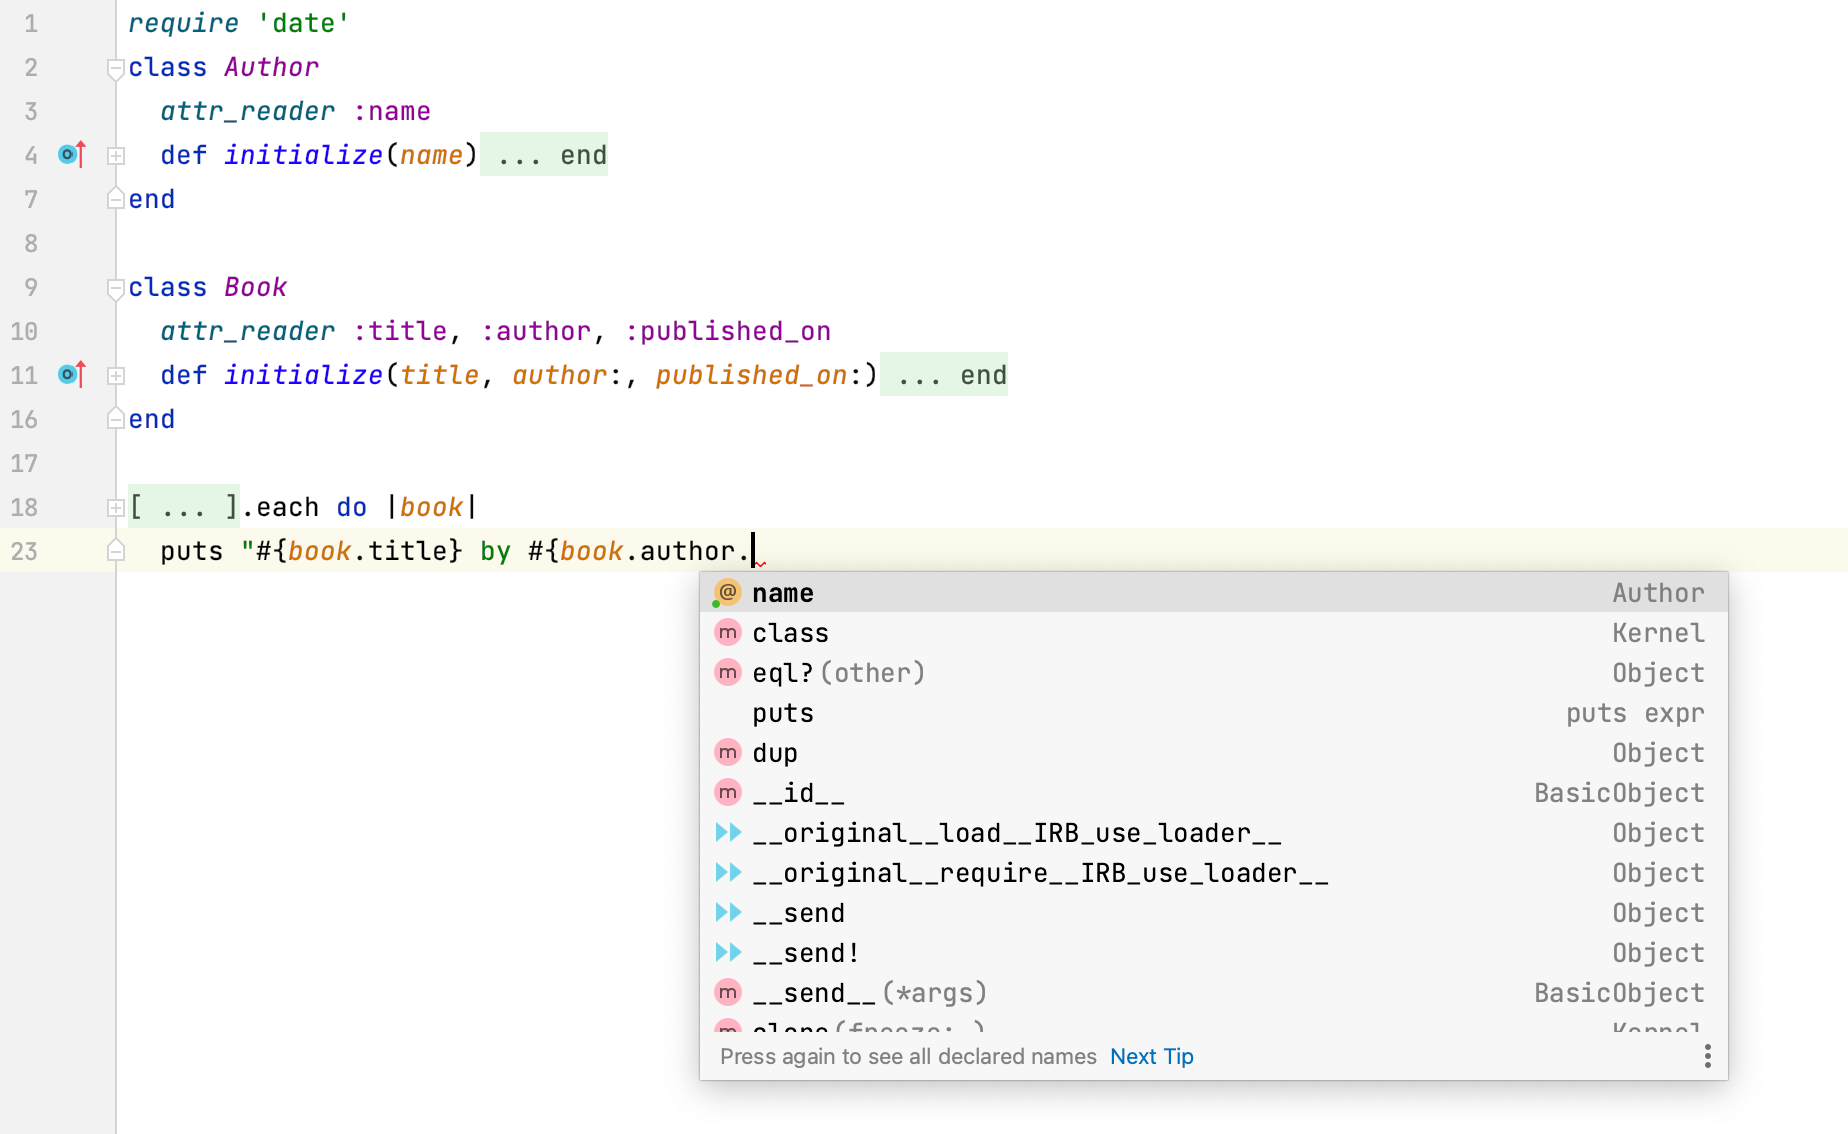Expand the folded array literal on line 18

116,507
